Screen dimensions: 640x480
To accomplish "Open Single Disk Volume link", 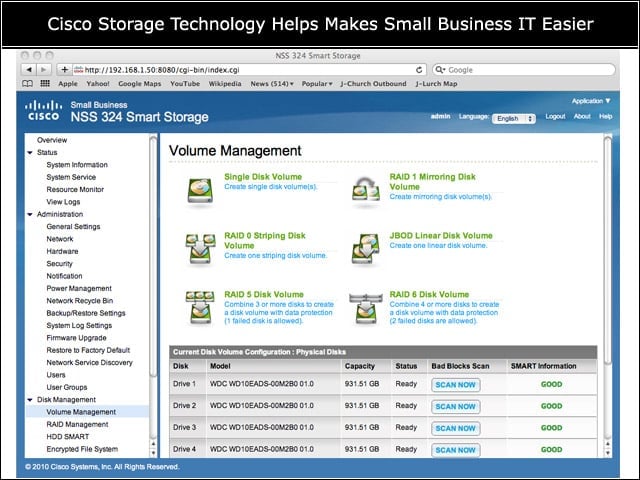I will tap(263, 177).
